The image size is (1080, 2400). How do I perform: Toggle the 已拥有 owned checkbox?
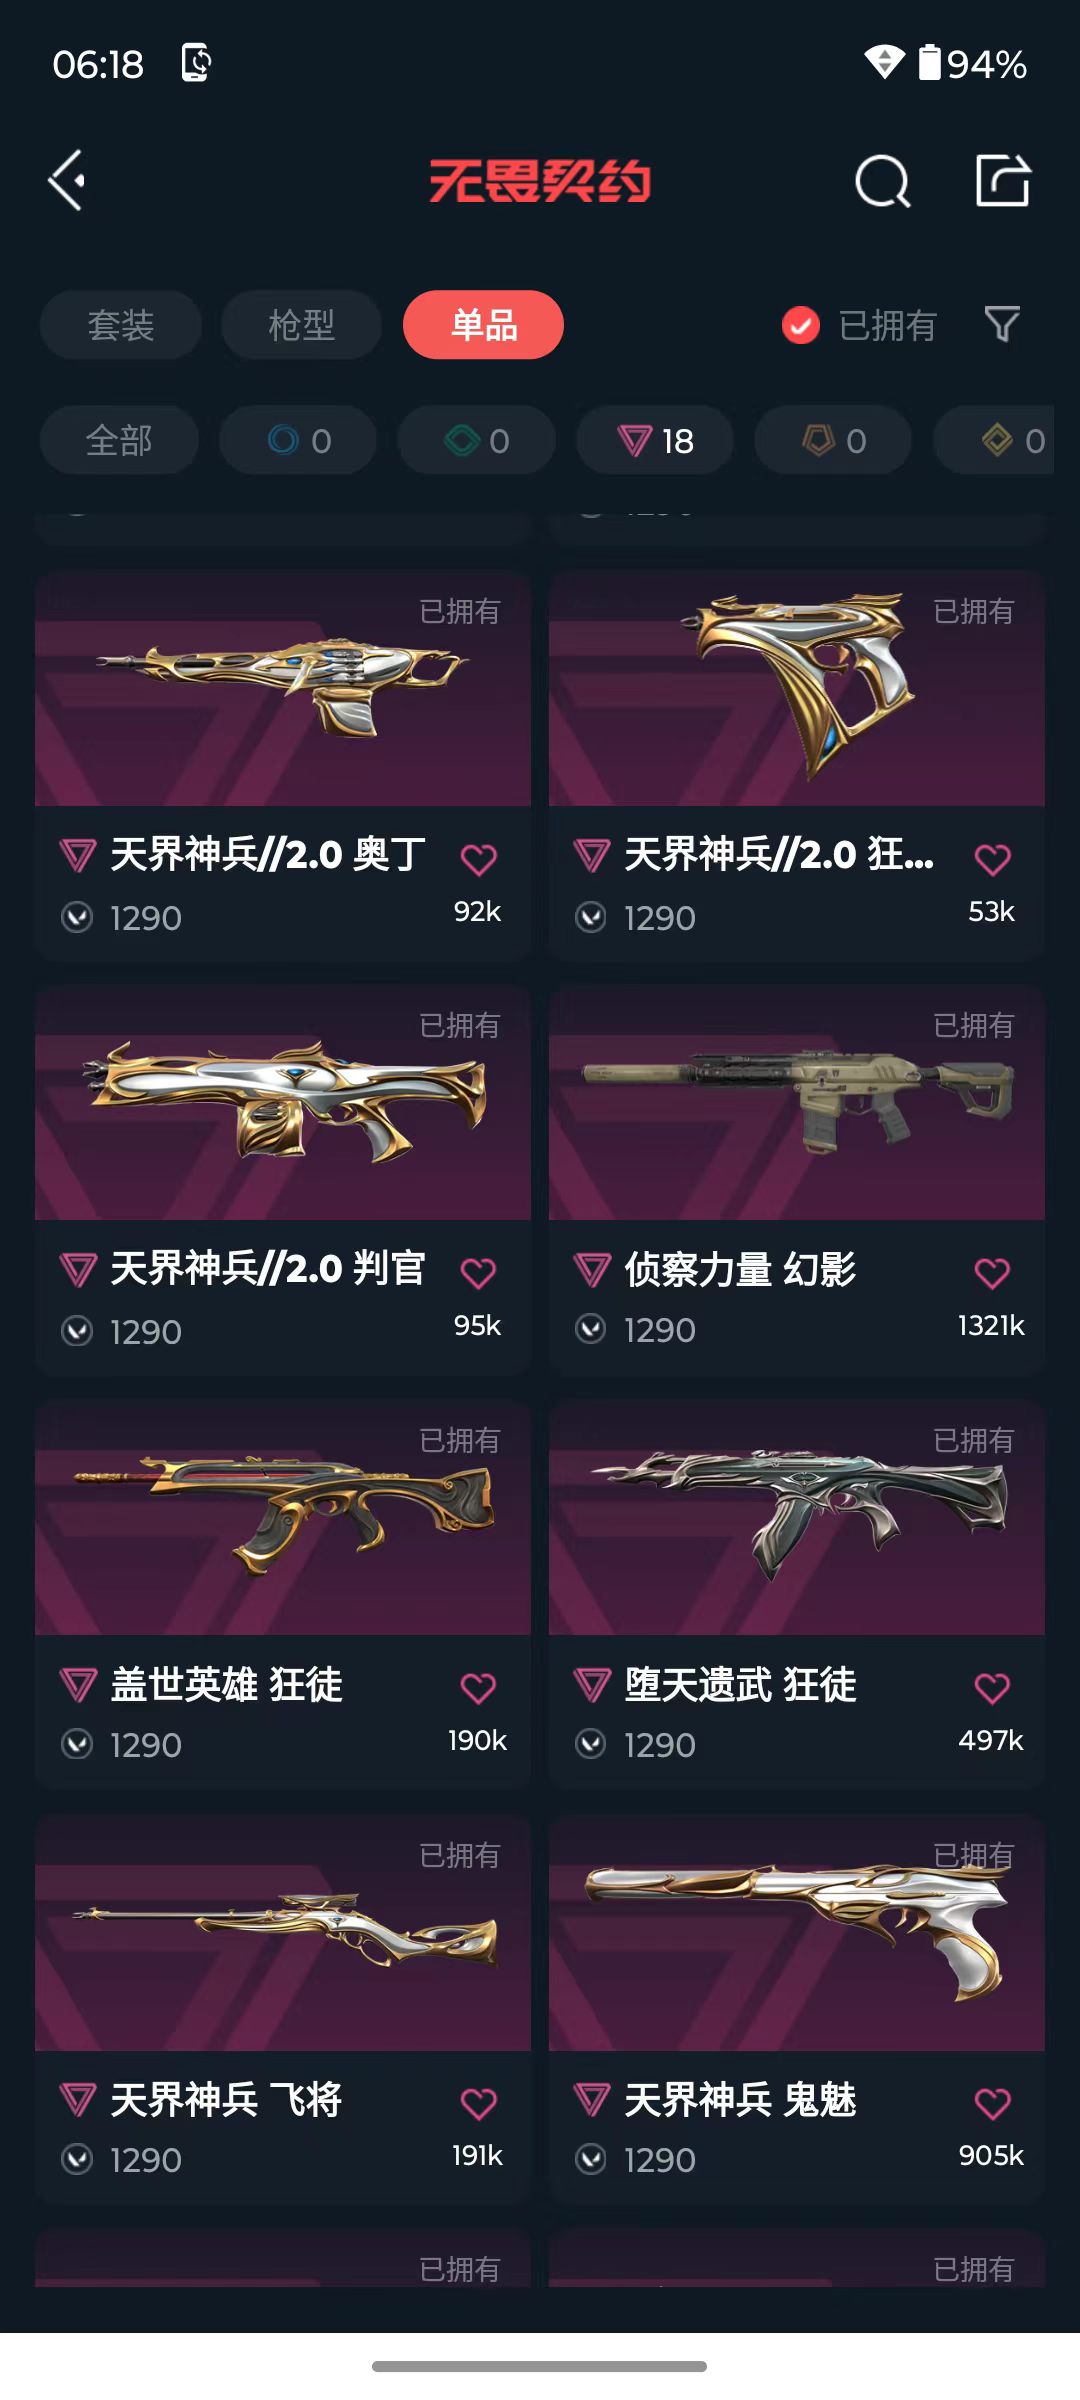click(800, 325)
